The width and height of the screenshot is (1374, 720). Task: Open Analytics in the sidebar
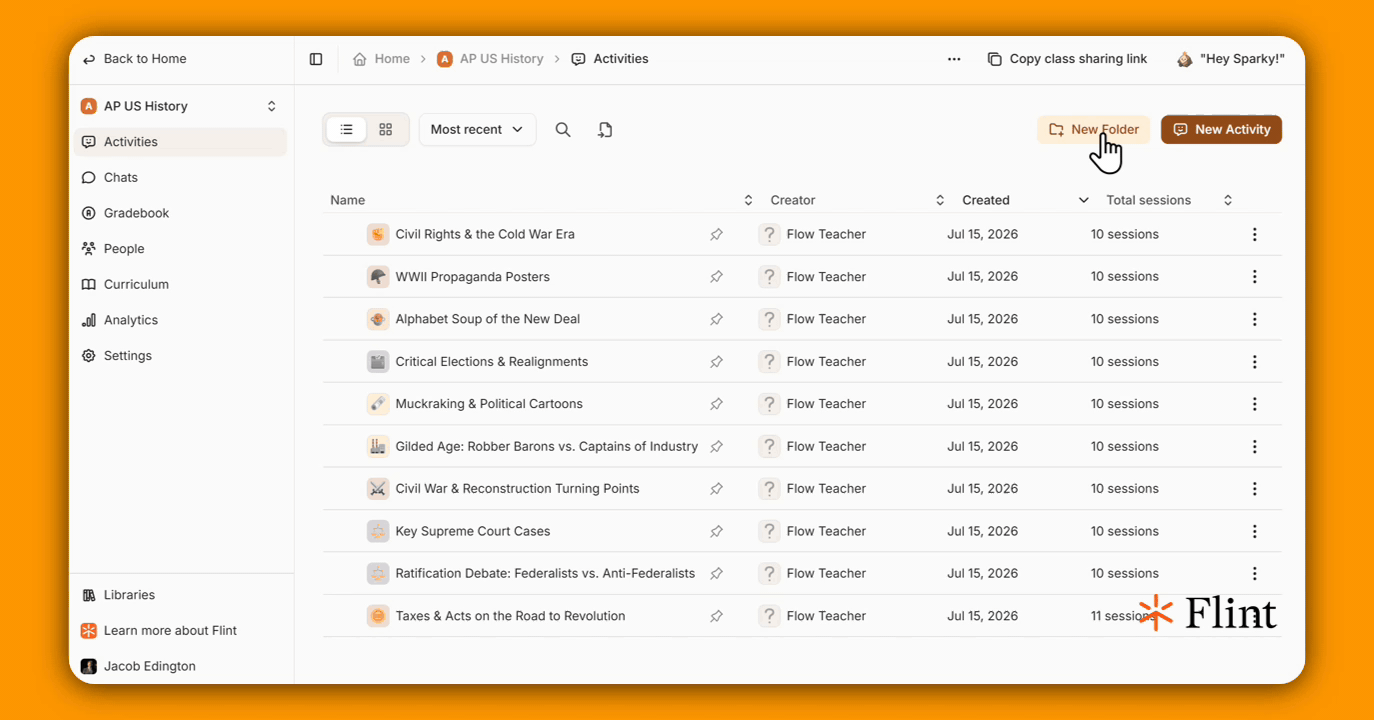point(180,320)
